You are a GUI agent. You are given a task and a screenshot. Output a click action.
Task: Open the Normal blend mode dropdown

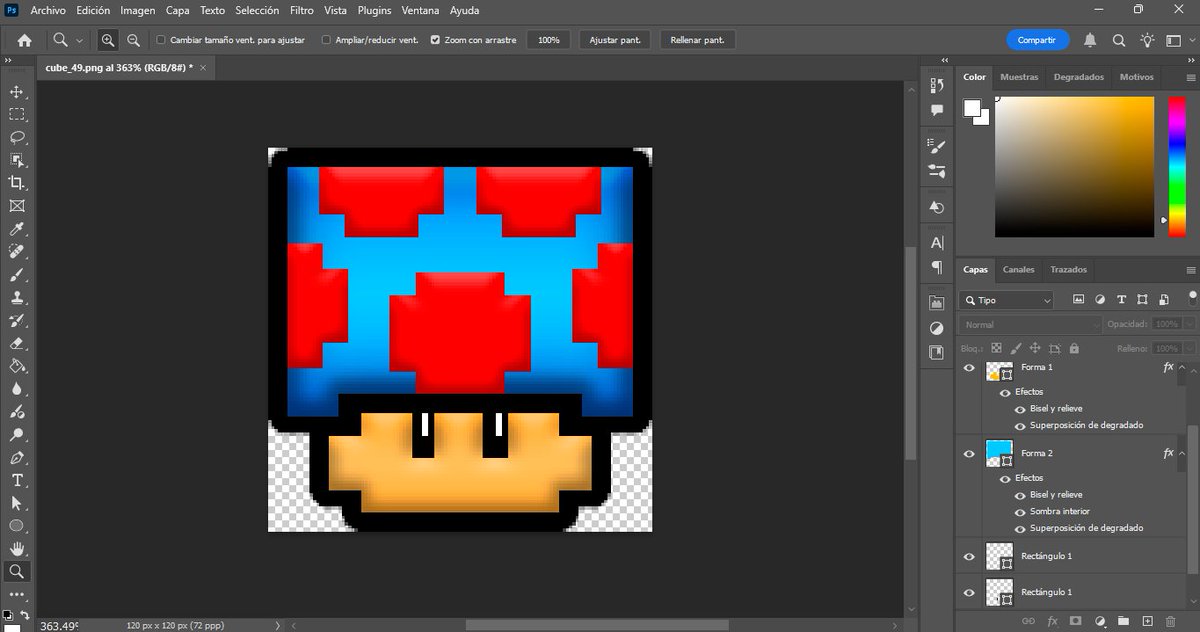pyautogui.click(x=1030, y=325)
